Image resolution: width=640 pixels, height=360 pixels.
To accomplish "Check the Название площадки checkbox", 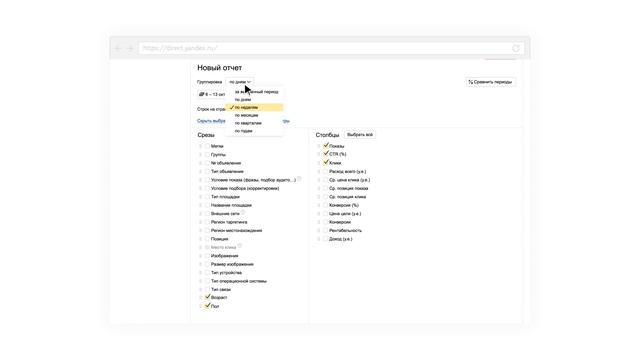I will [x=207, y=205].
